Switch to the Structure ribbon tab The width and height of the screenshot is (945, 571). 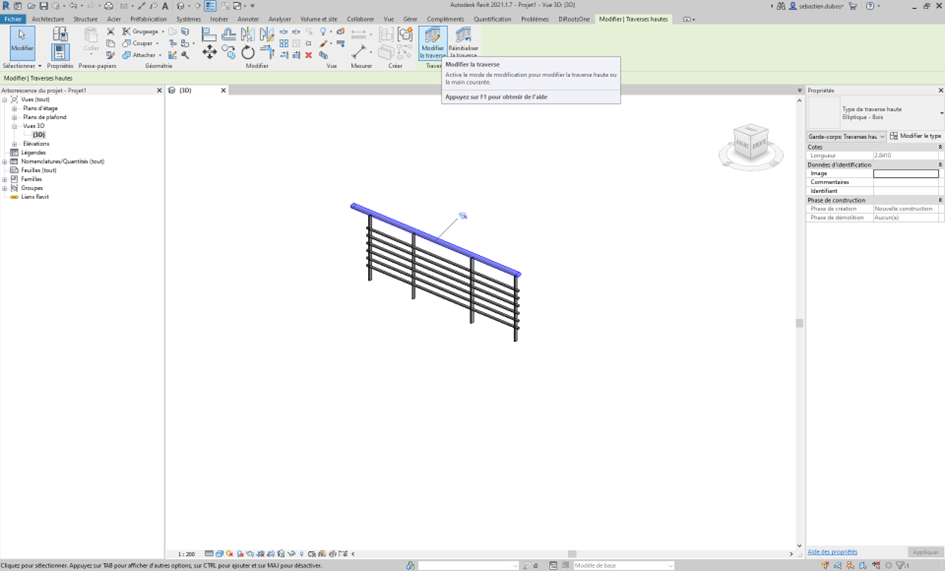click(86, 19)
